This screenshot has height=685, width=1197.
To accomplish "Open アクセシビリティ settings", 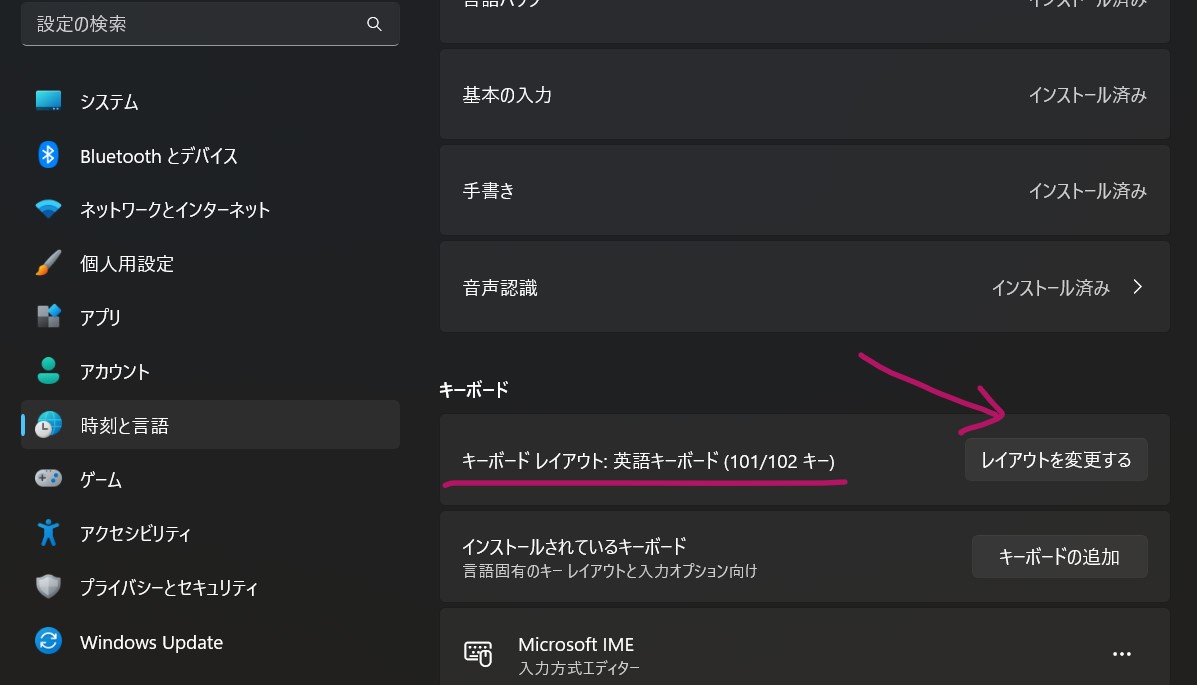I will [210, 533].
